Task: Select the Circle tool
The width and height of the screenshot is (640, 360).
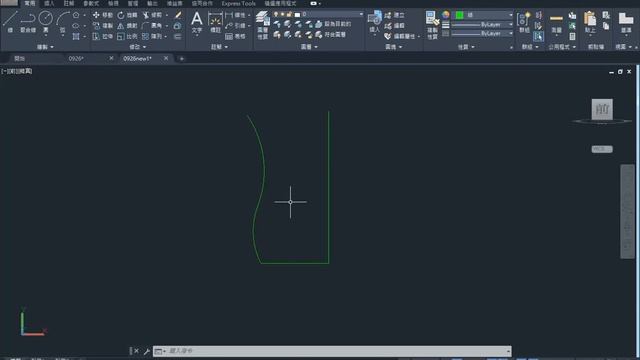Action: coord(45,21)
